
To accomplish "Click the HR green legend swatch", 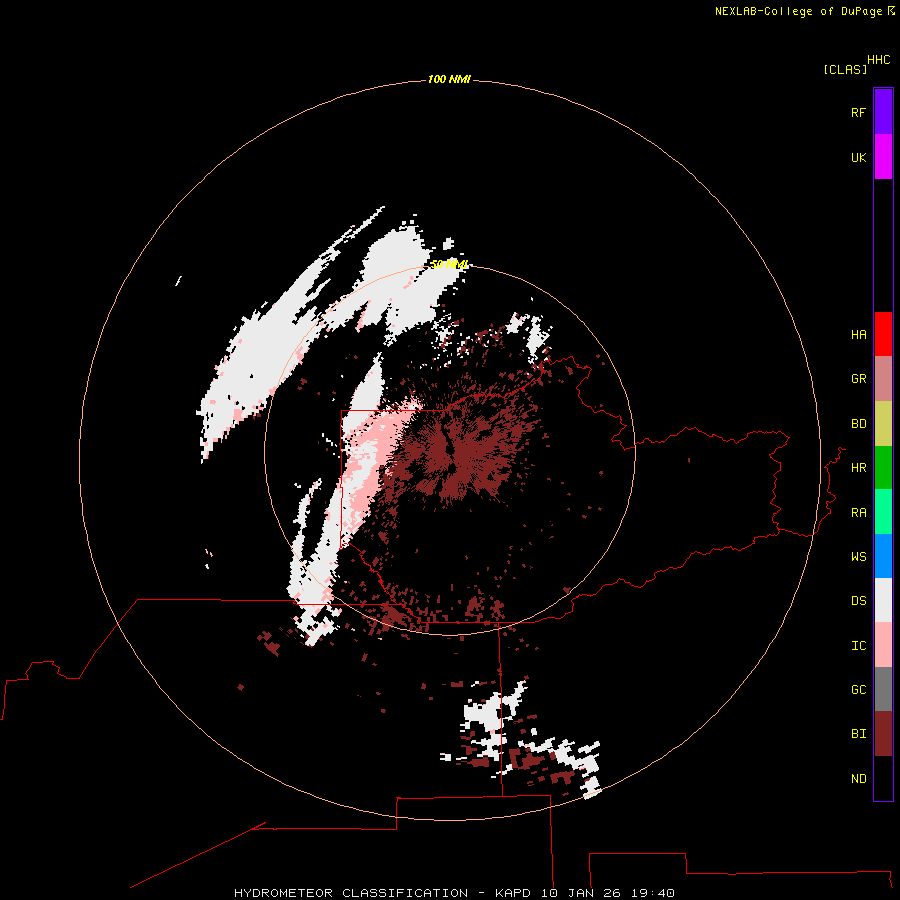I will point(883,468).
